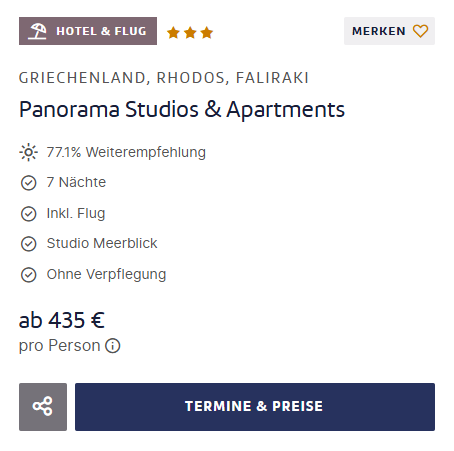Click the ab 435 € price

coord(62,320)
